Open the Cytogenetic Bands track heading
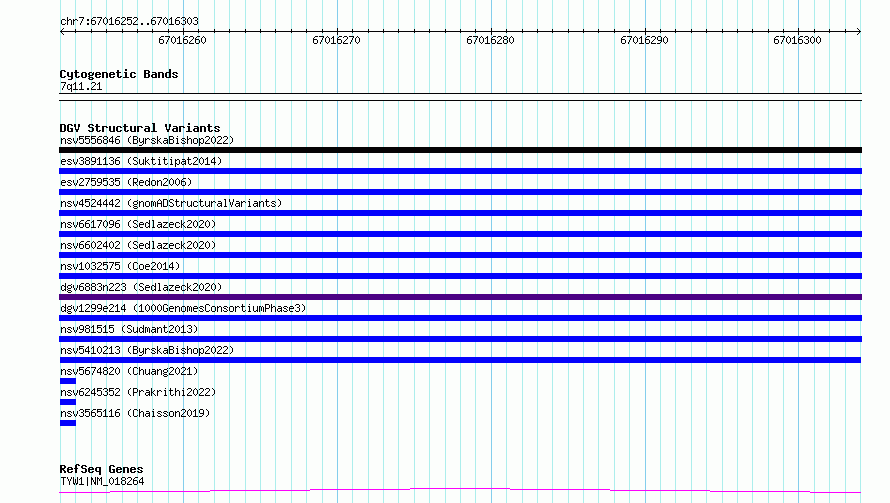Image resolution: width=890 pixels, height=503 pixels. 119,74
